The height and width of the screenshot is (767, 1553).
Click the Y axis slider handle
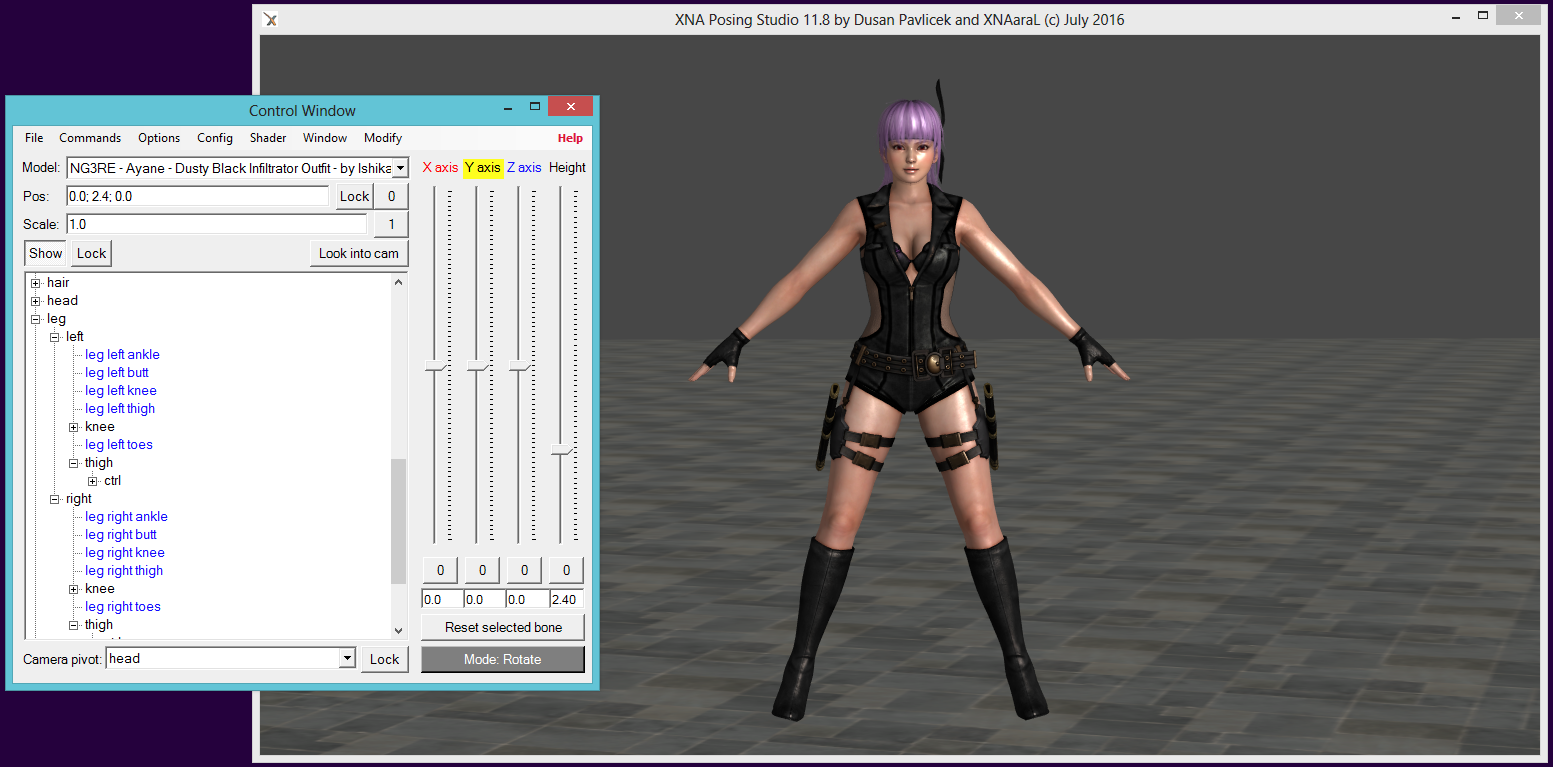[x=478, y=368]
